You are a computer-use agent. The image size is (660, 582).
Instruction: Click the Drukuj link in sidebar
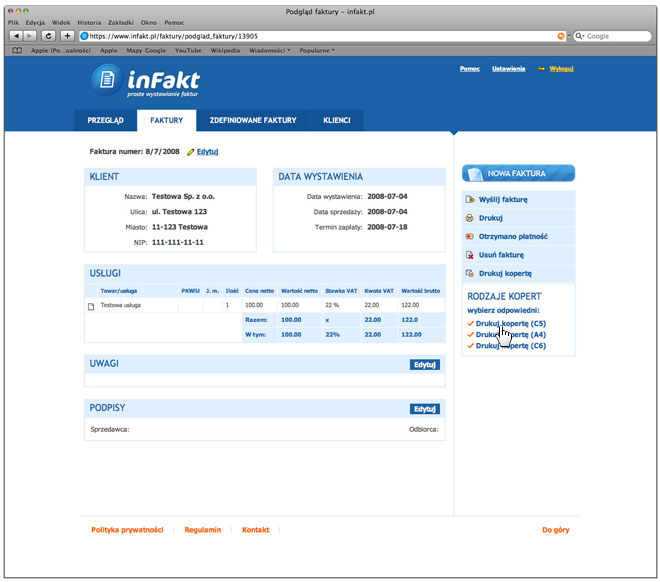[x=491, y=218]
